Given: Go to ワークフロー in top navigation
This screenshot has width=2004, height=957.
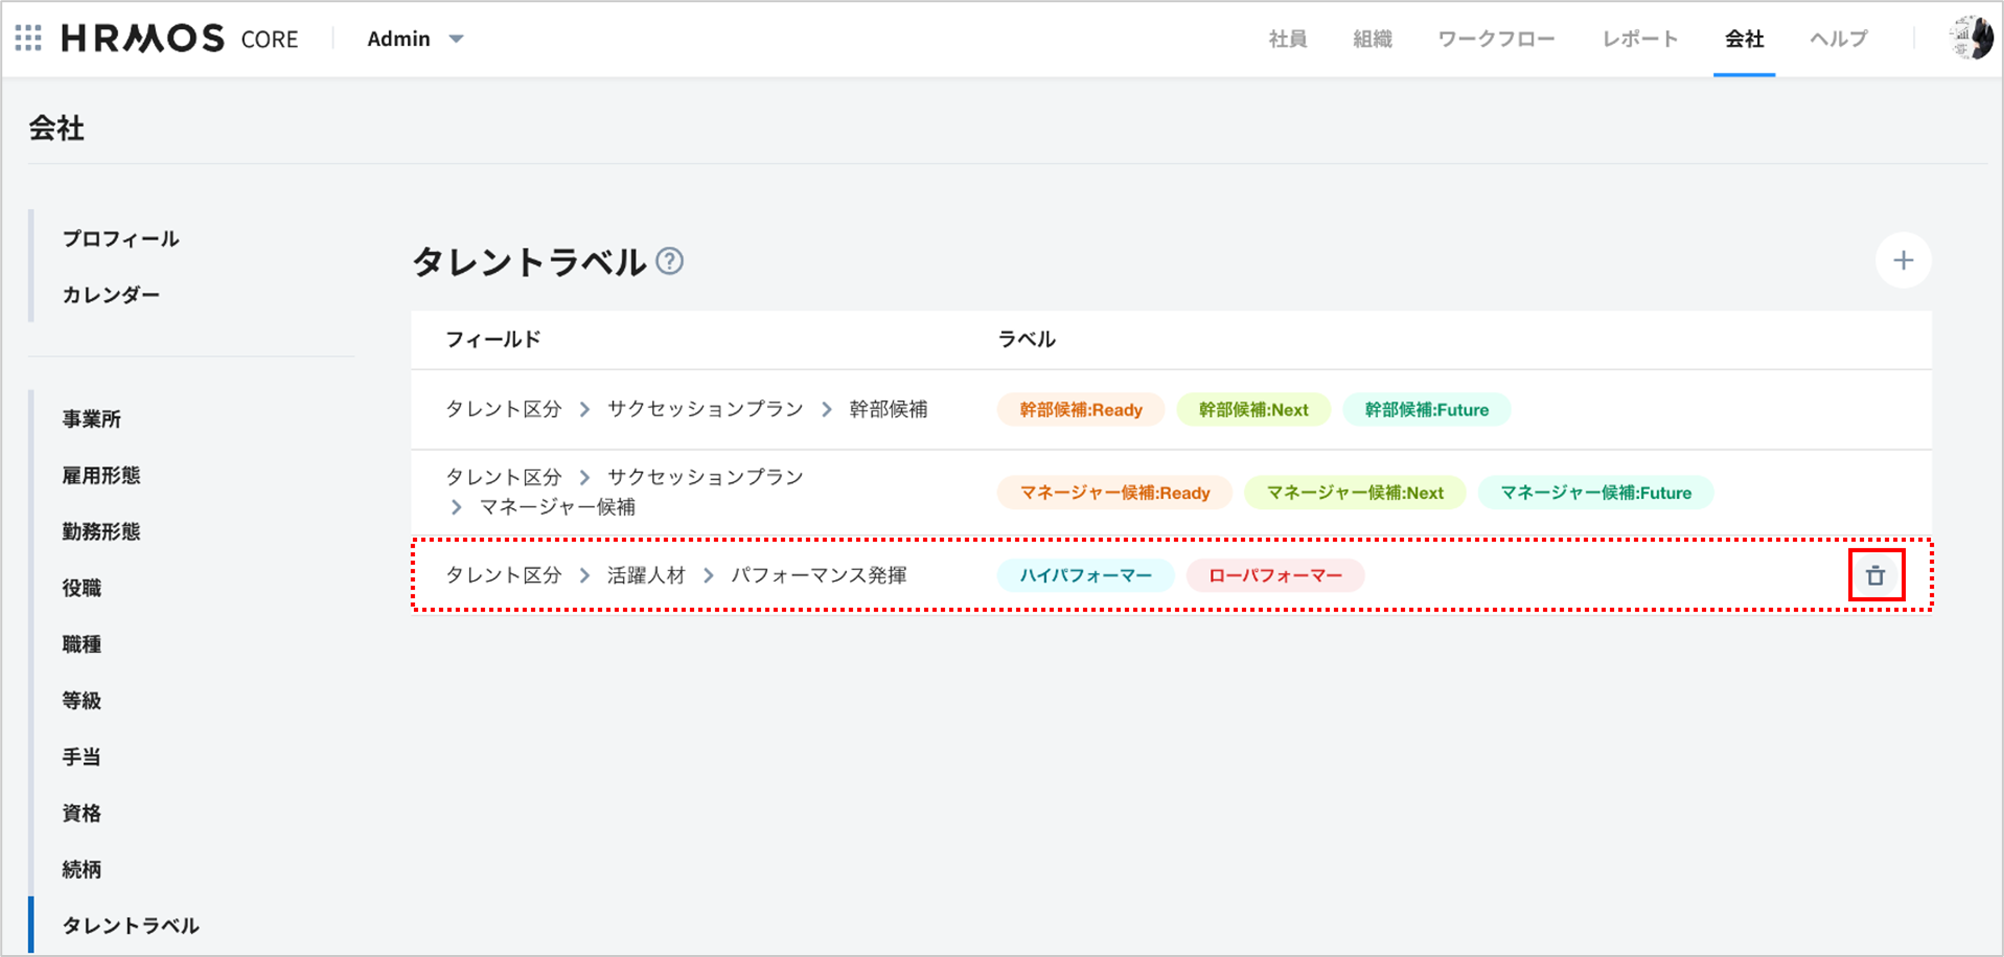Looking at the screenshot, I should point(1496,39).
